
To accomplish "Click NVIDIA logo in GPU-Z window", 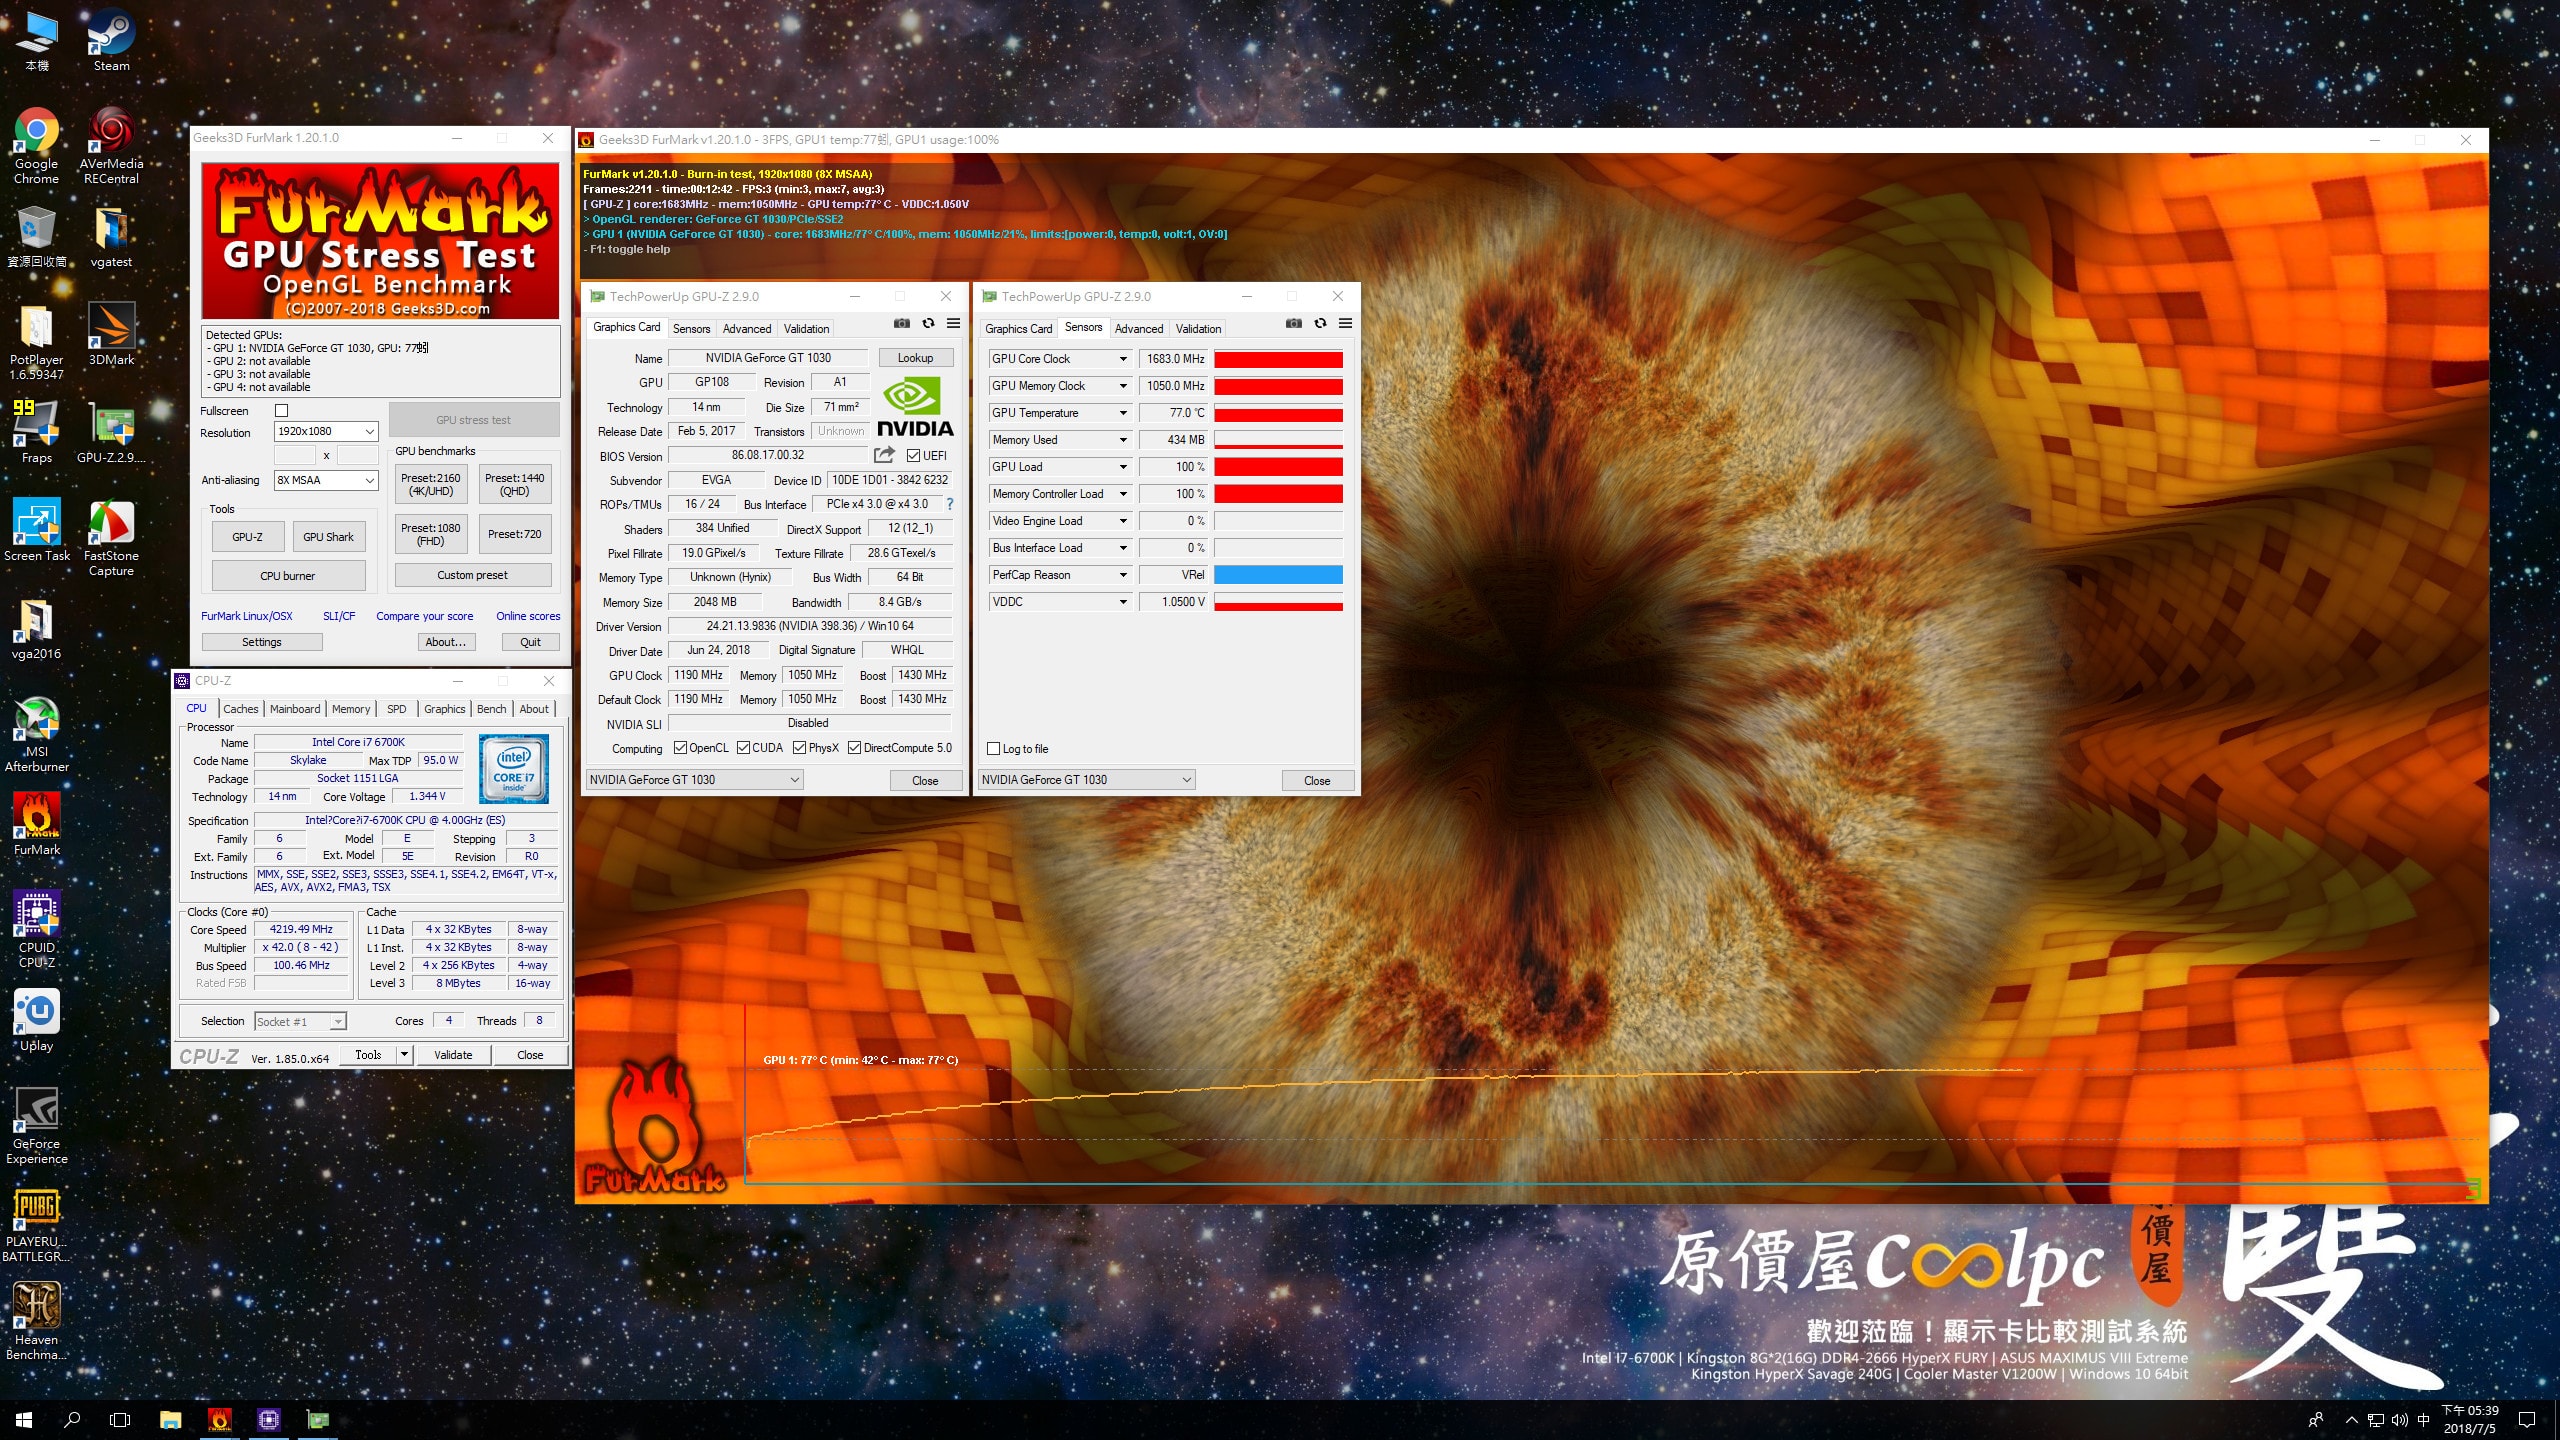I will click(914, 406).
